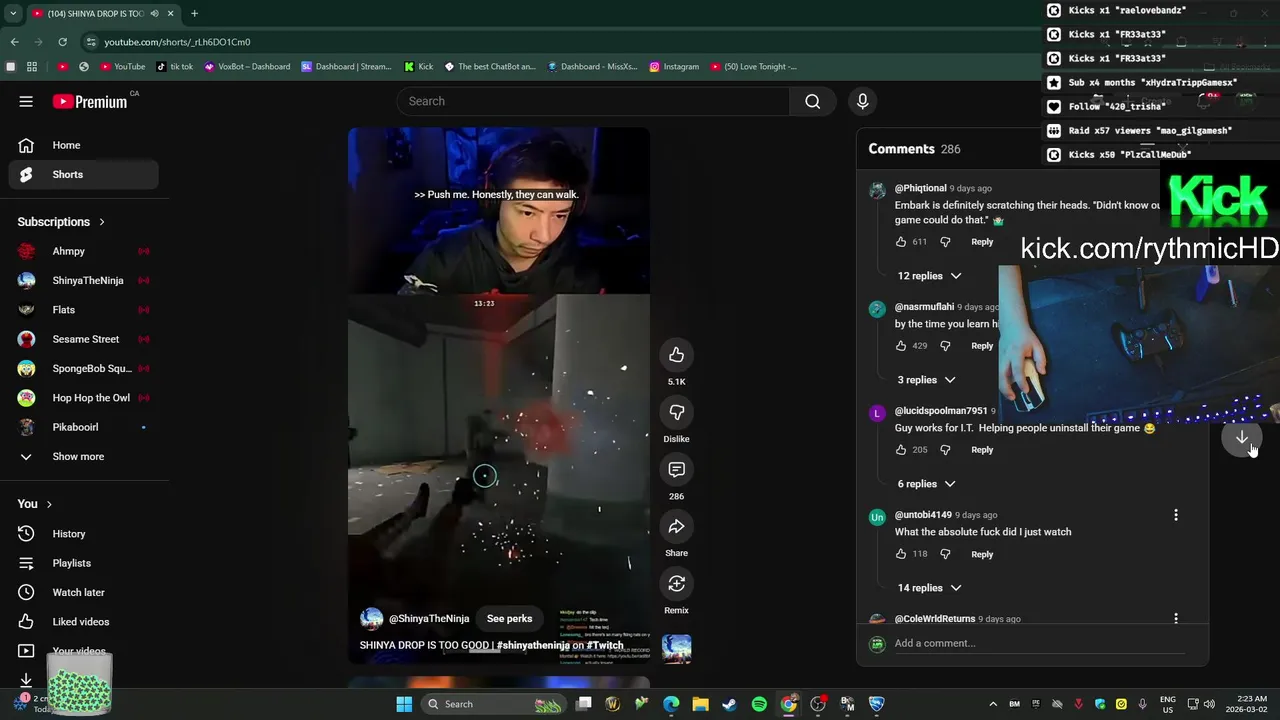The width and height of the screenshot is (1280, 720).
Task: Start voice search with the microphone icon
Action: (x=862, y=101)
